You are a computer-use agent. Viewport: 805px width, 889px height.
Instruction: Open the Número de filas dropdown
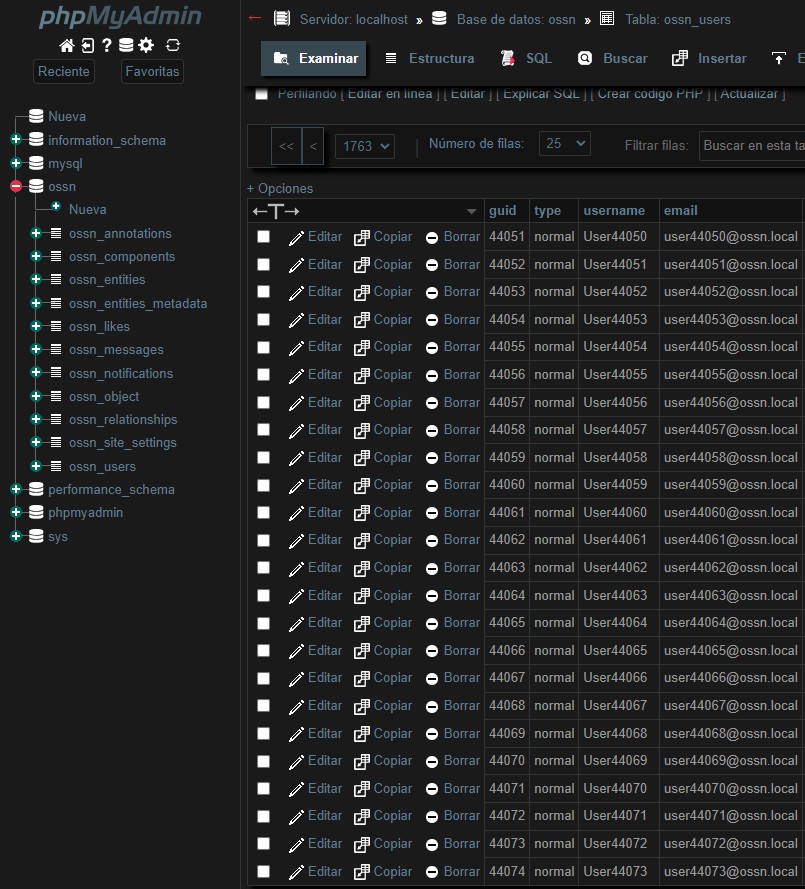click(564, 144)
